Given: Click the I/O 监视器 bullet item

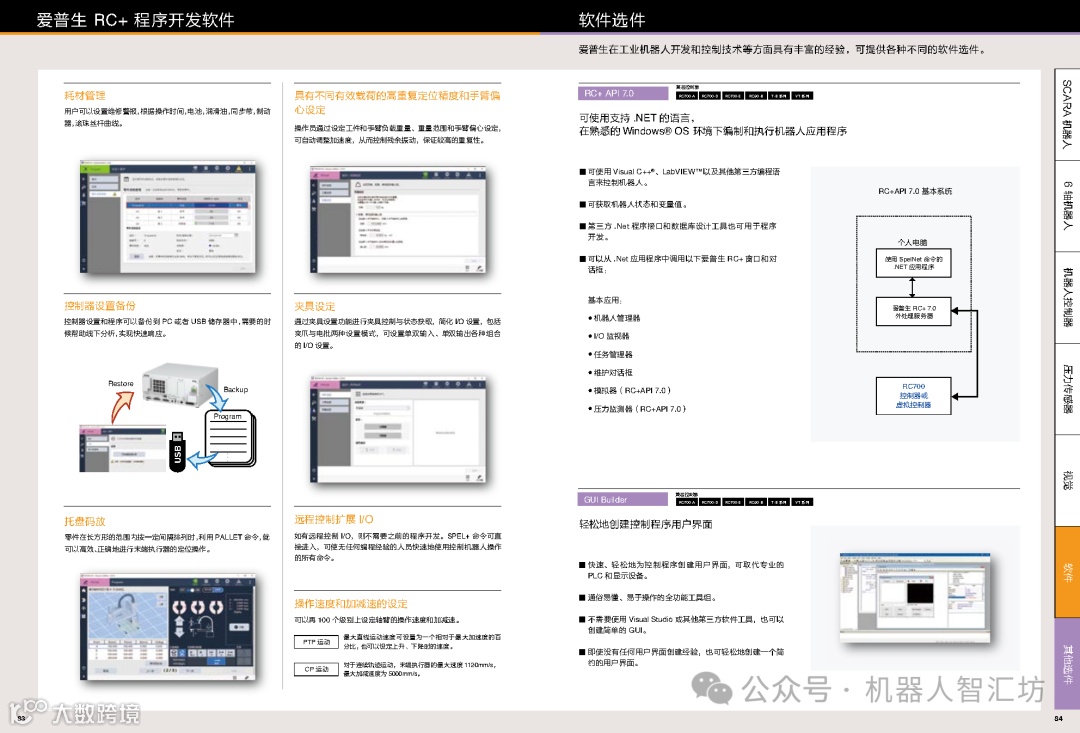Looking at the screenshot, I should click(x=609, y=336).
